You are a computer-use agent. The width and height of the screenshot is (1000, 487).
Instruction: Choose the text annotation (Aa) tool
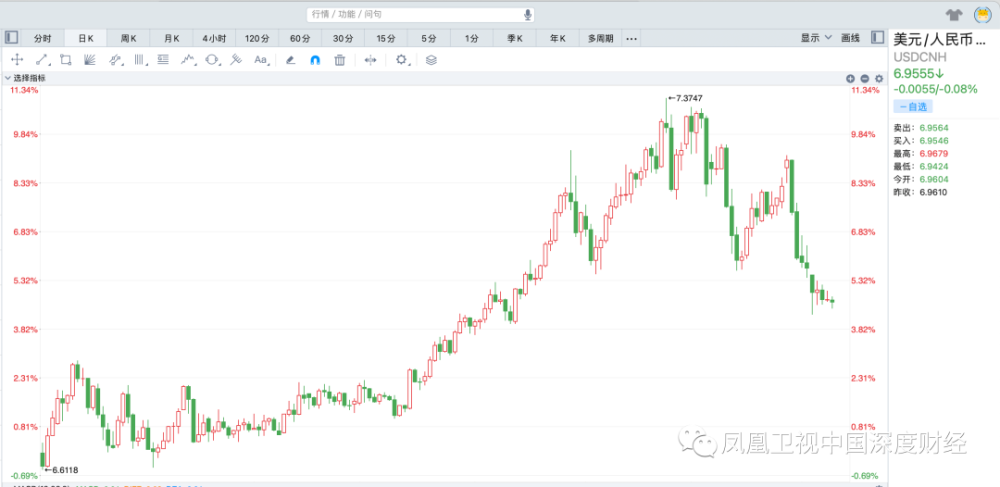[x=261, y=60]
